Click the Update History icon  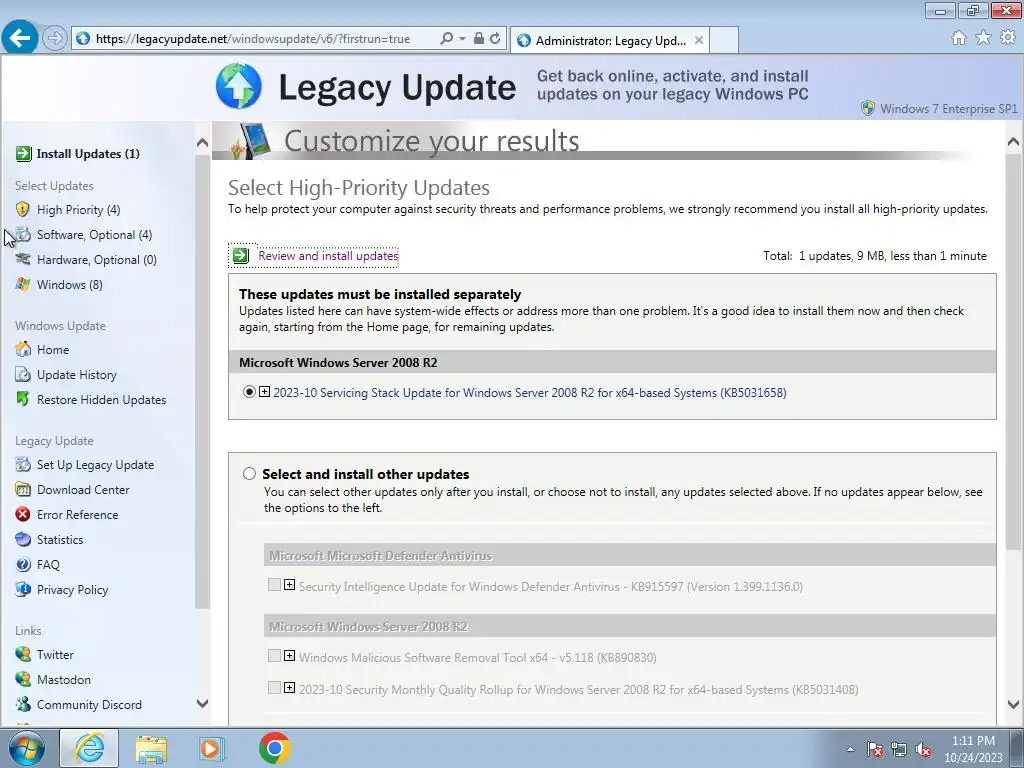23,374
